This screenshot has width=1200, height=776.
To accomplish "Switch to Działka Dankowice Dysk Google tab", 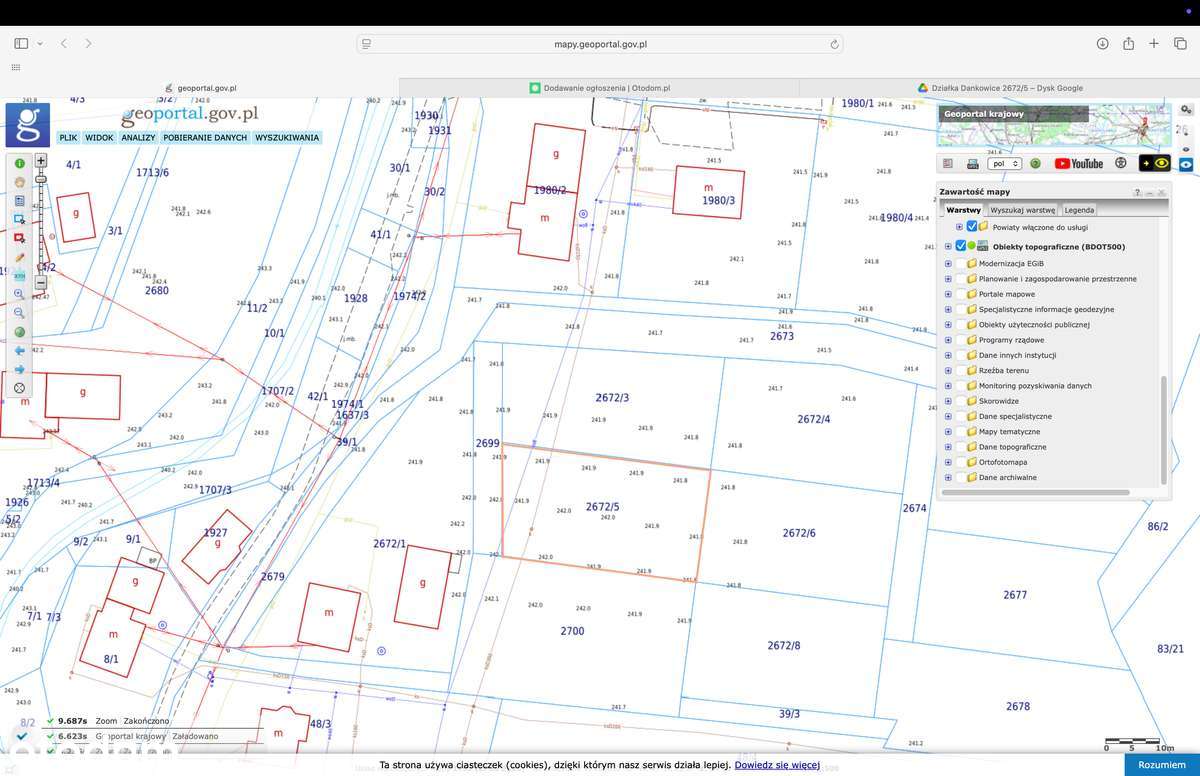I will 1000,88.
